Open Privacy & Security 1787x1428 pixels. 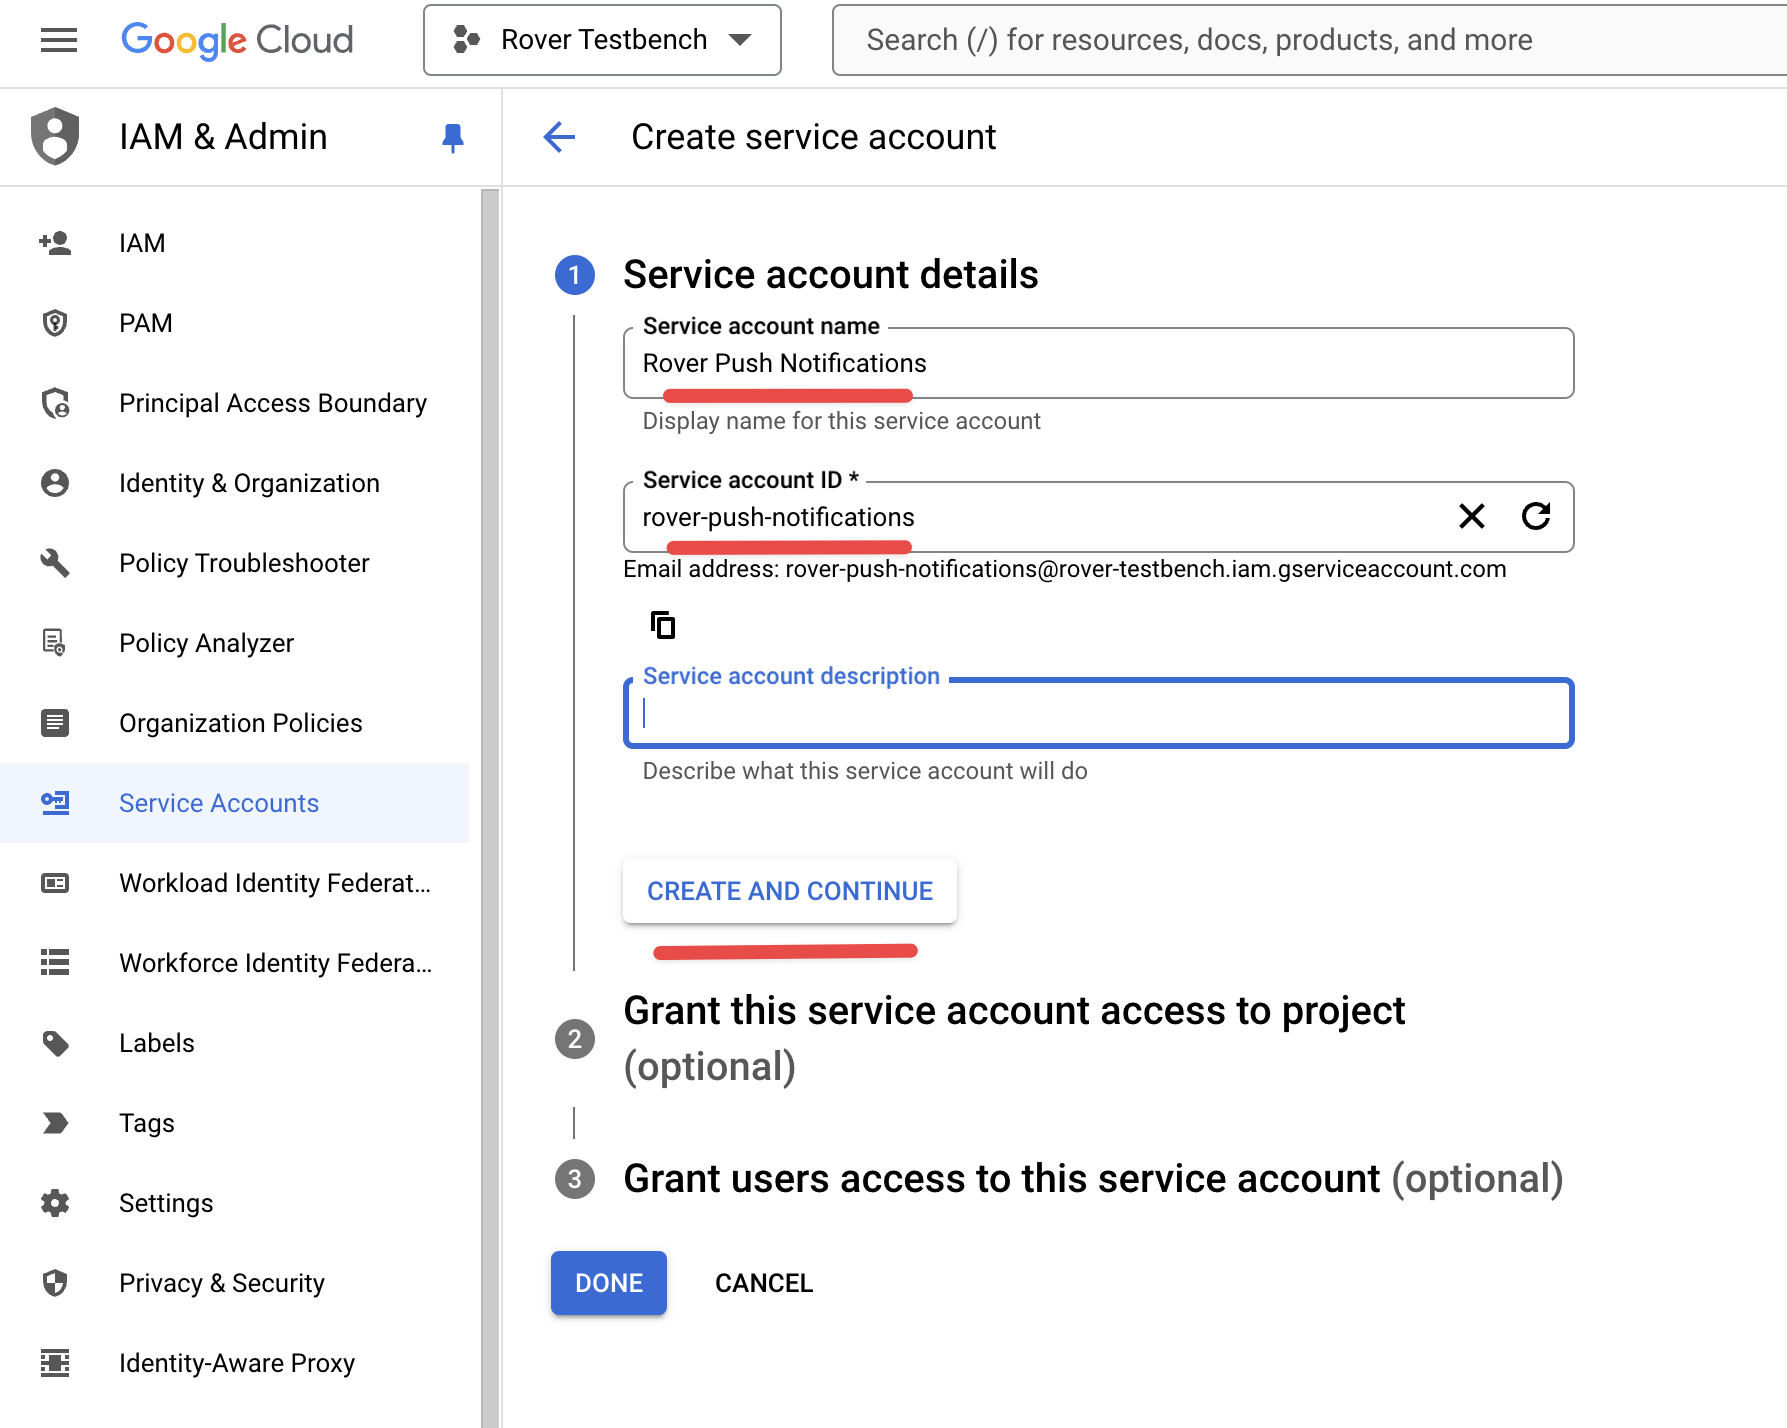click(222, 1283)
